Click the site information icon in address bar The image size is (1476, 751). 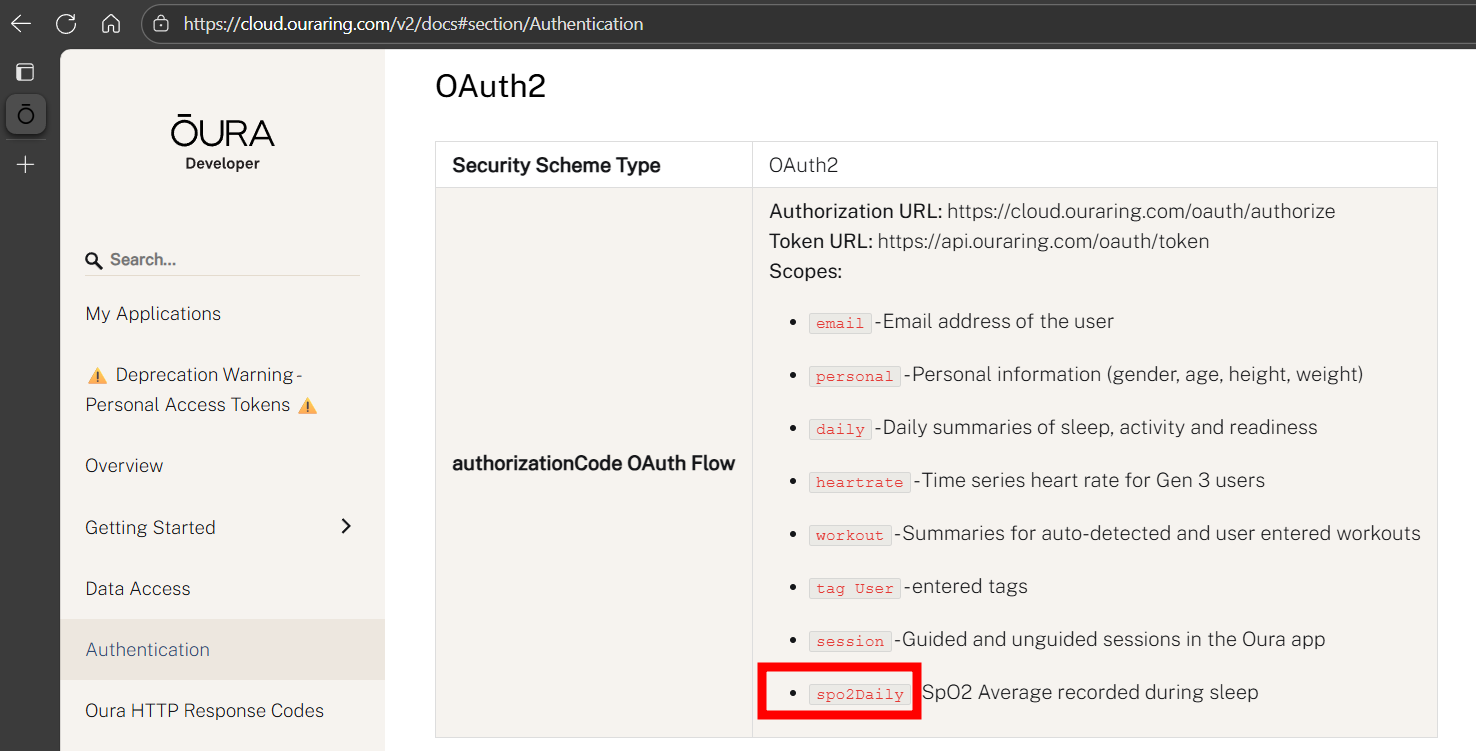[161, 24]
